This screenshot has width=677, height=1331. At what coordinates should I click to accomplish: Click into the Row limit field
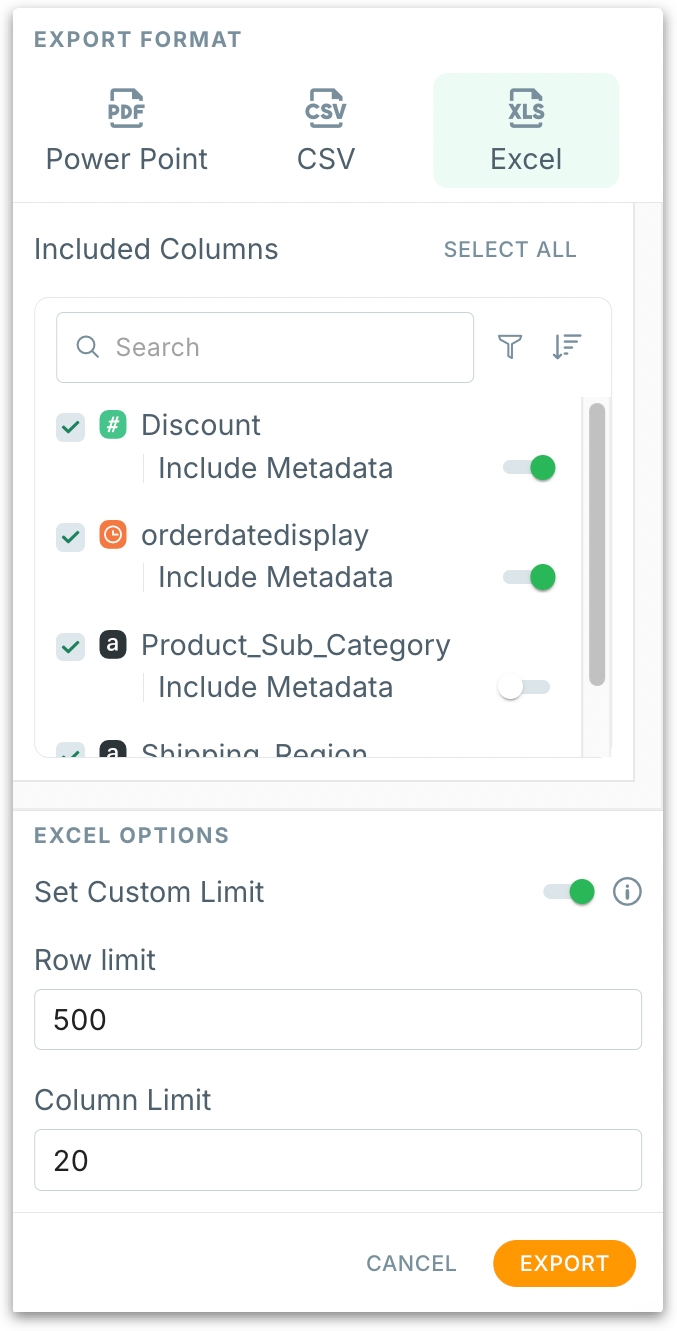click(x=337, y=1019)
